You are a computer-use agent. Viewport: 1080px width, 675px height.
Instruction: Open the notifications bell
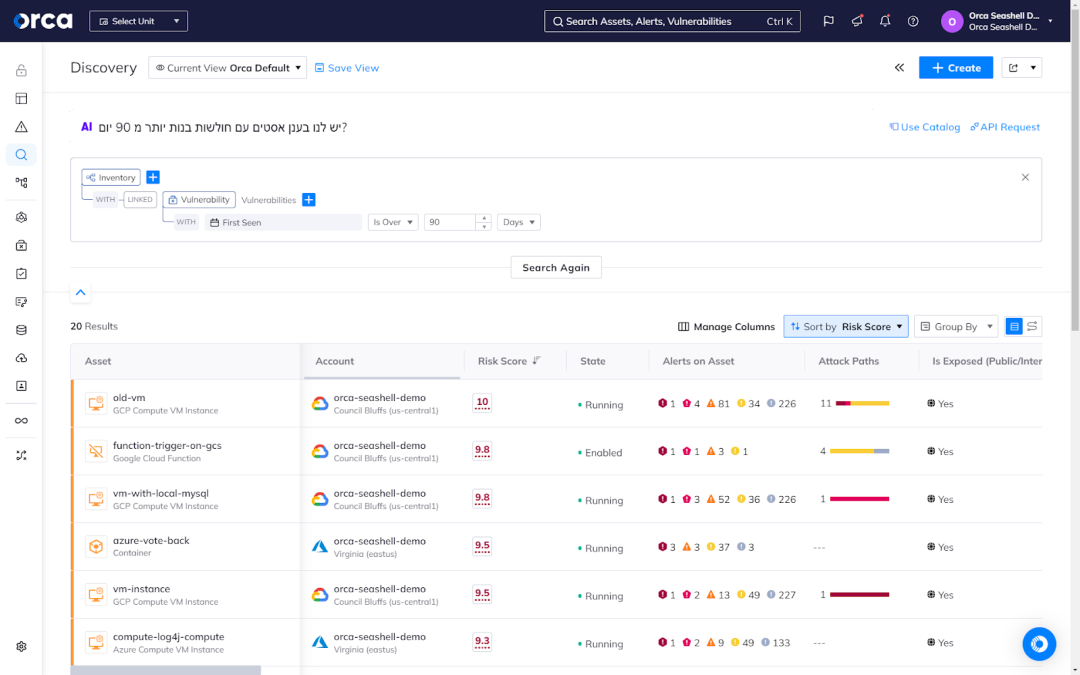tap(885, 21)
